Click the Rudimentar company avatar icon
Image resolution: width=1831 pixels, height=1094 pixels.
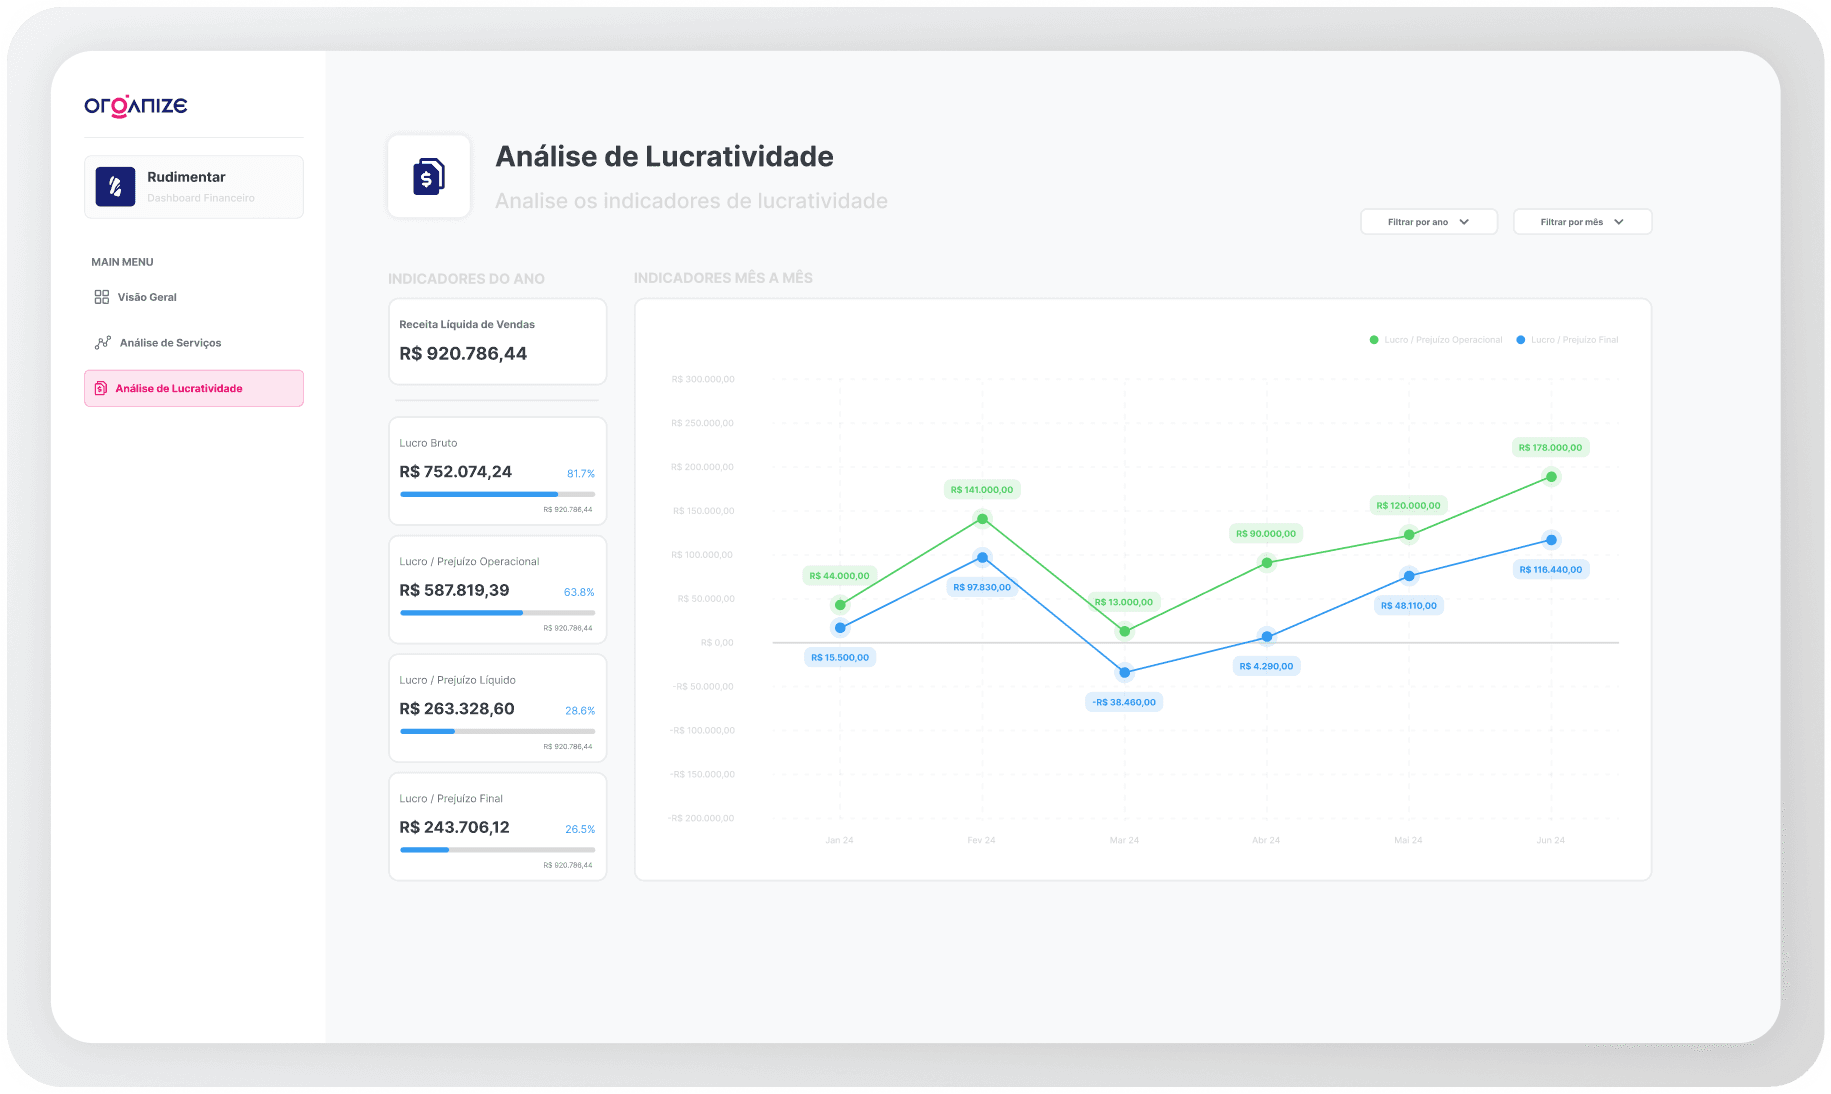[115, 187]
